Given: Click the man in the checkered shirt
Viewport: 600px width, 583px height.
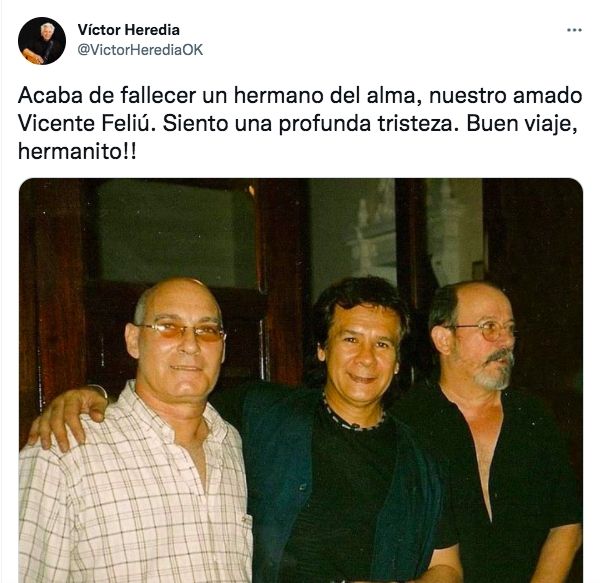Looking at the screenshot, I should [138, 436].
